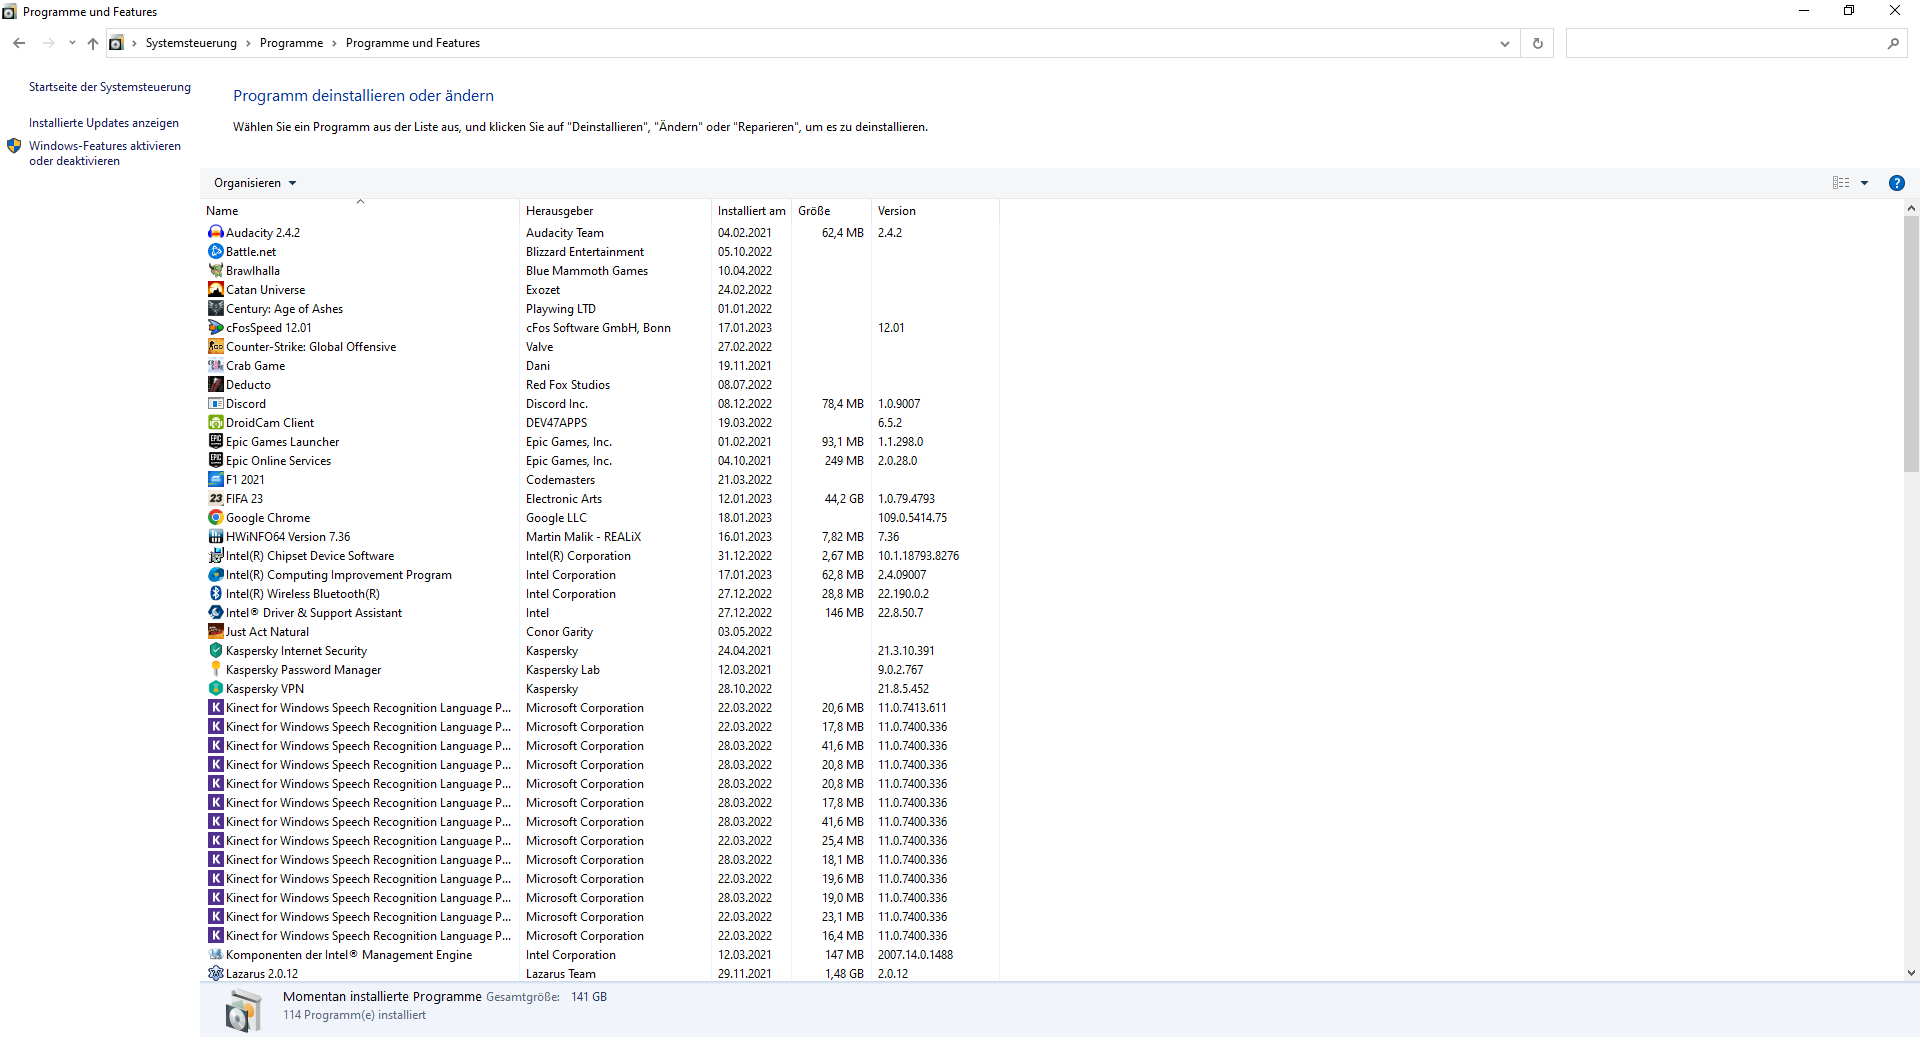
Task: Click the scroll down arrow
Action: 1911,972
